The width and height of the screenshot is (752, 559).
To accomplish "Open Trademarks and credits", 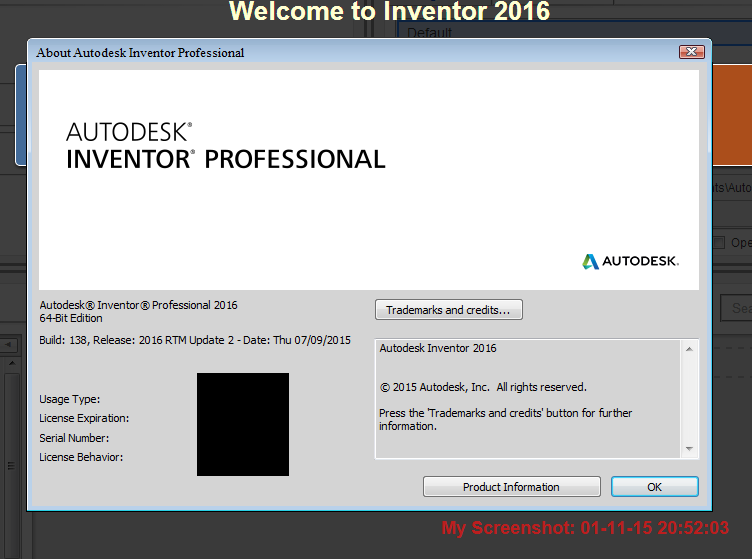I will coord(448,310).
